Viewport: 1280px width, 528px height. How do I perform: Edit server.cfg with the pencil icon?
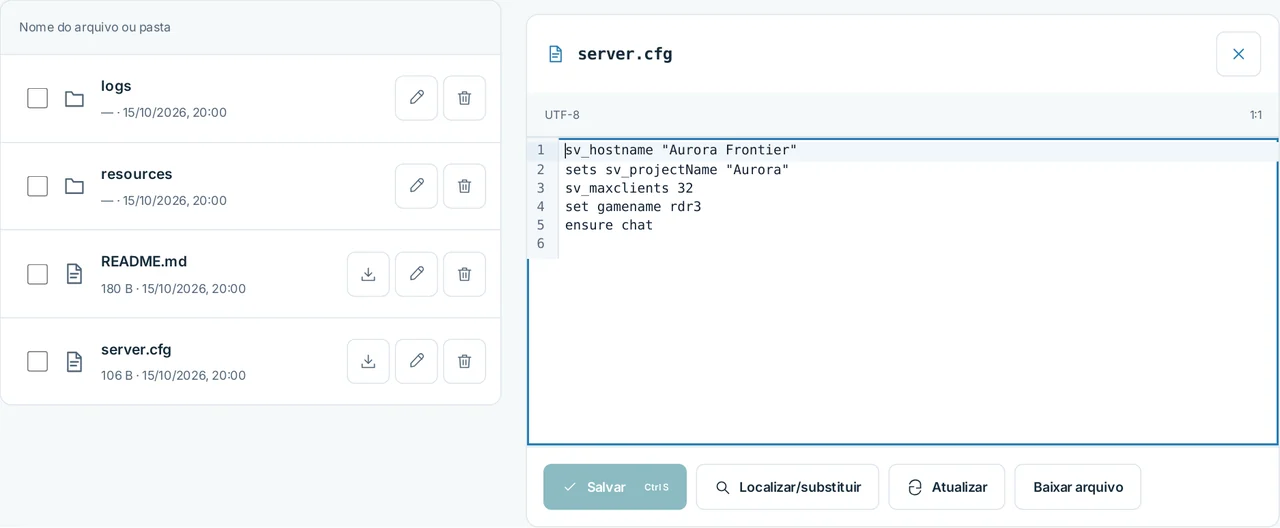point(416,361)
